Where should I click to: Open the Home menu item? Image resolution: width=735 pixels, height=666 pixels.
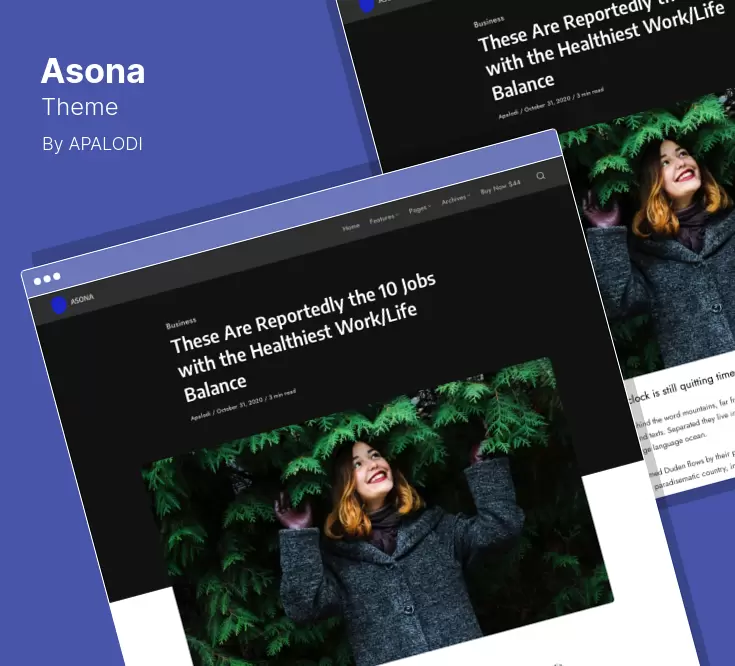pyautogui.click(x=351, y=227)
